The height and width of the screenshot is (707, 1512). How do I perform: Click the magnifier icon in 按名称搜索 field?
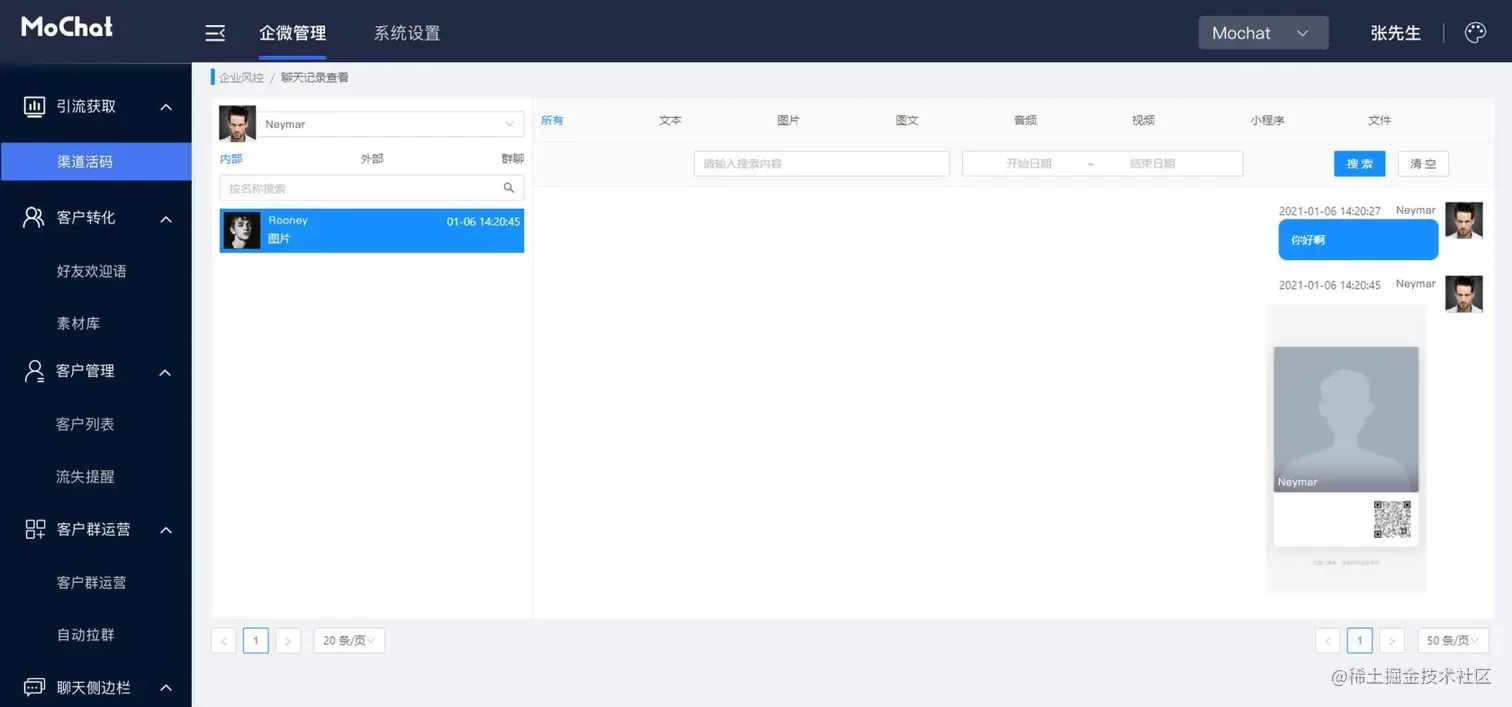click(x=510, y=187)
